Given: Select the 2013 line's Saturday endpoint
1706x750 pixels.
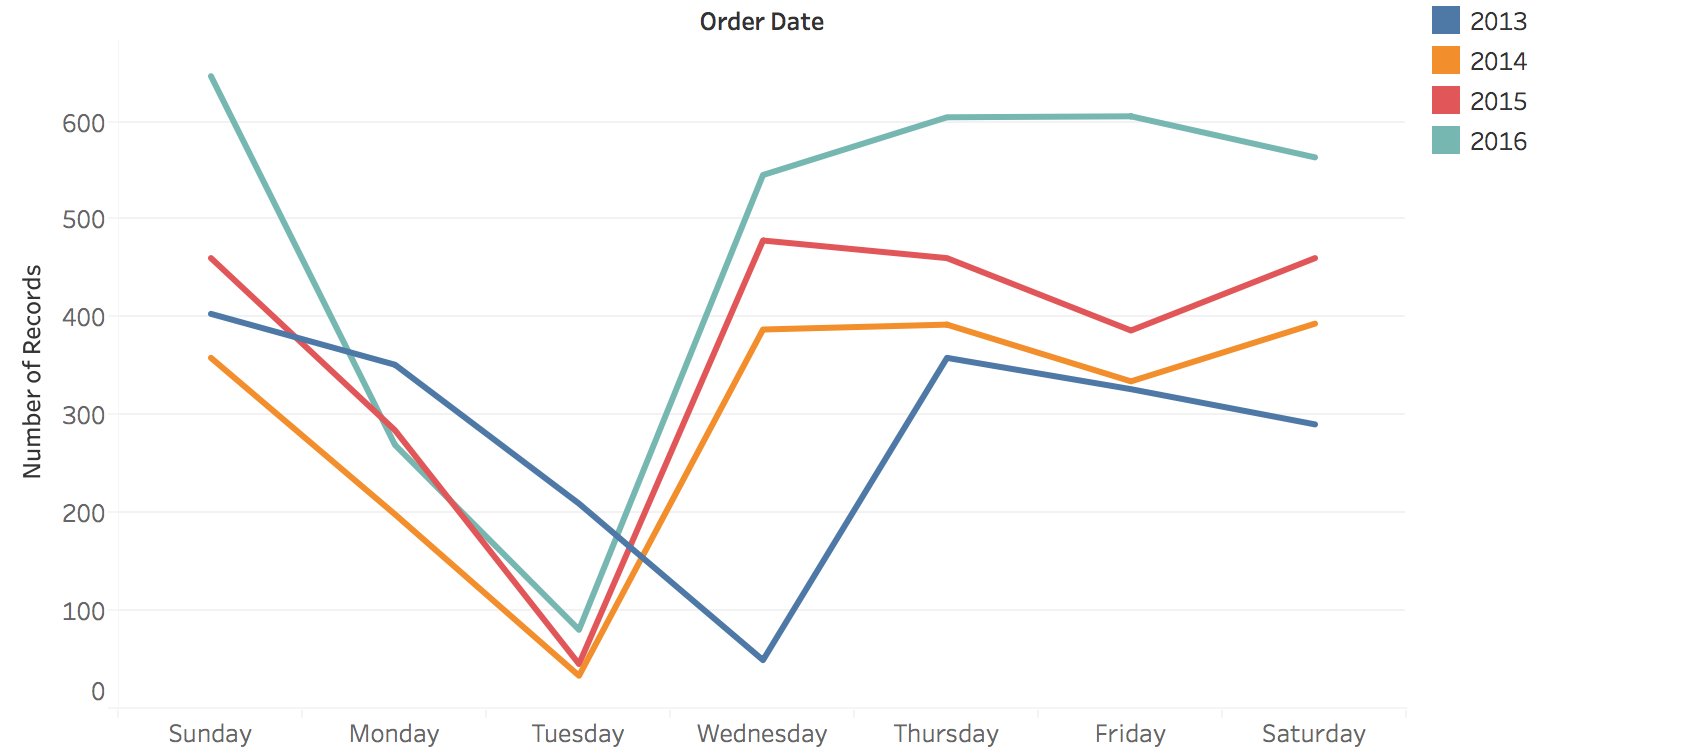Looking at the screenshot, I should tap(1315, 424).
